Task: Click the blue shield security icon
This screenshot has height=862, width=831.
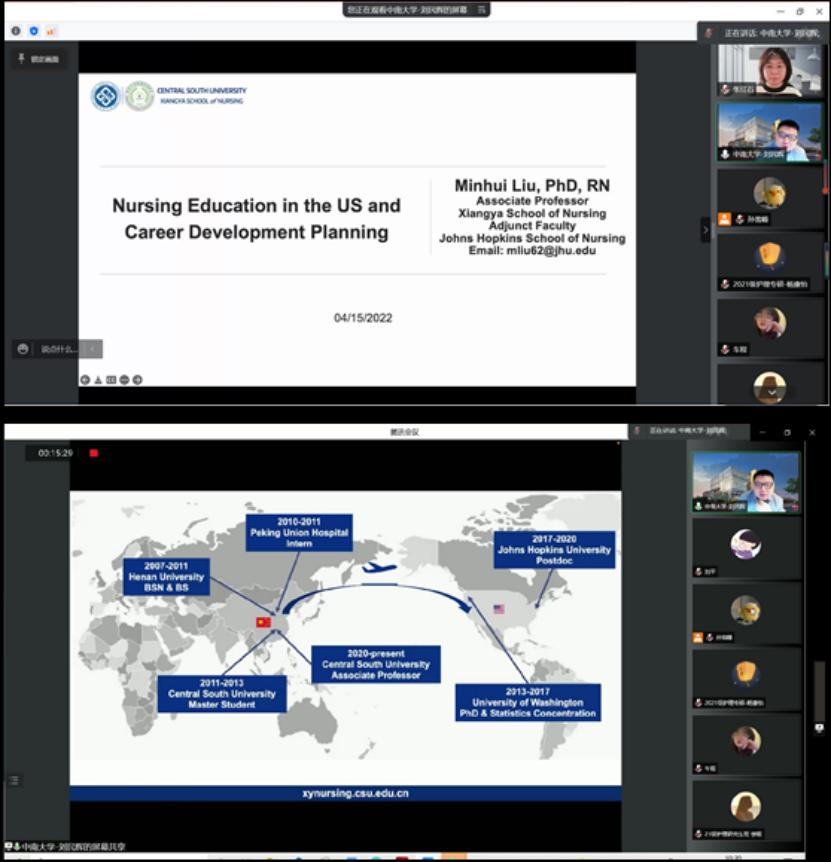Action: pos(33,31)
